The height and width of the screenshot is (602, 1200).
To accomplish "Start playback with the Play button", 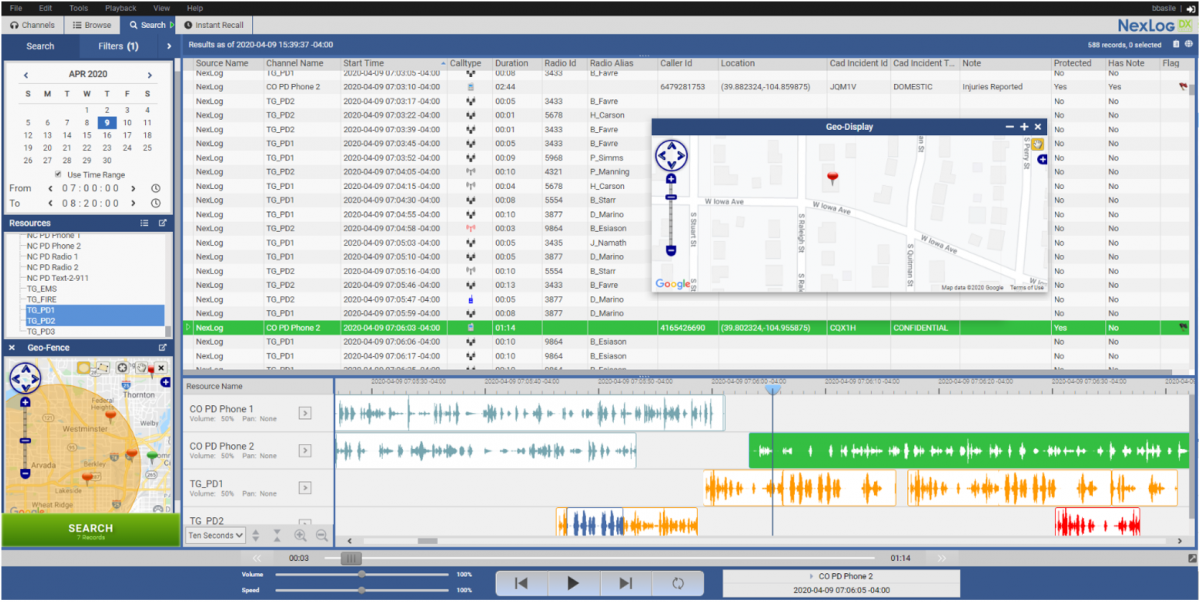I will click(x=573, y=583).
